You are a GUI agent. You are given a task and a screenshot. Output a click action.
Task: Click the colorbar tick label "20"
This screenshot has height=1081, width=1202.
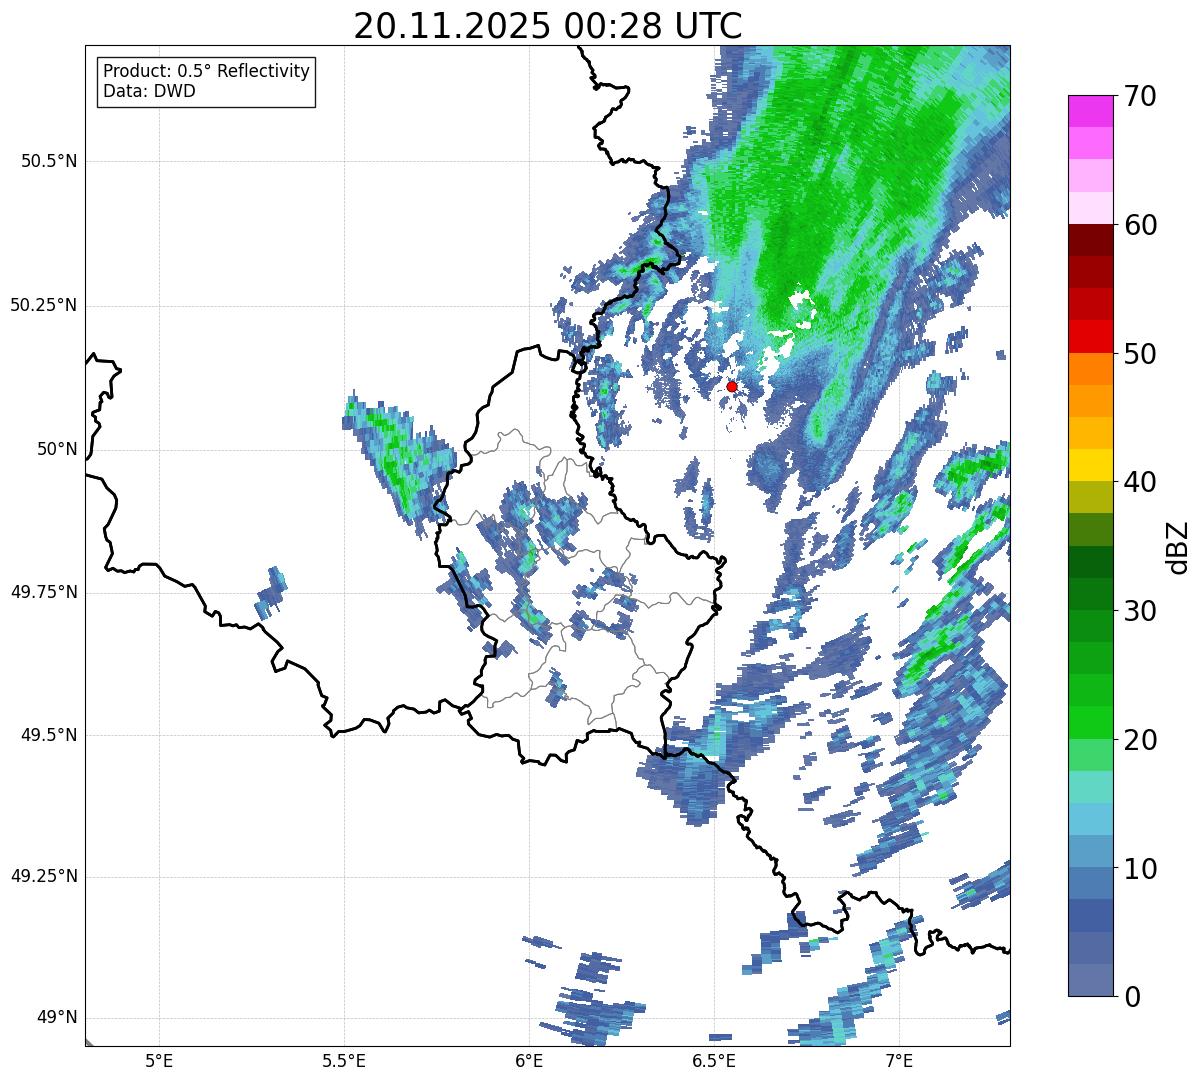pos(1141,740)
